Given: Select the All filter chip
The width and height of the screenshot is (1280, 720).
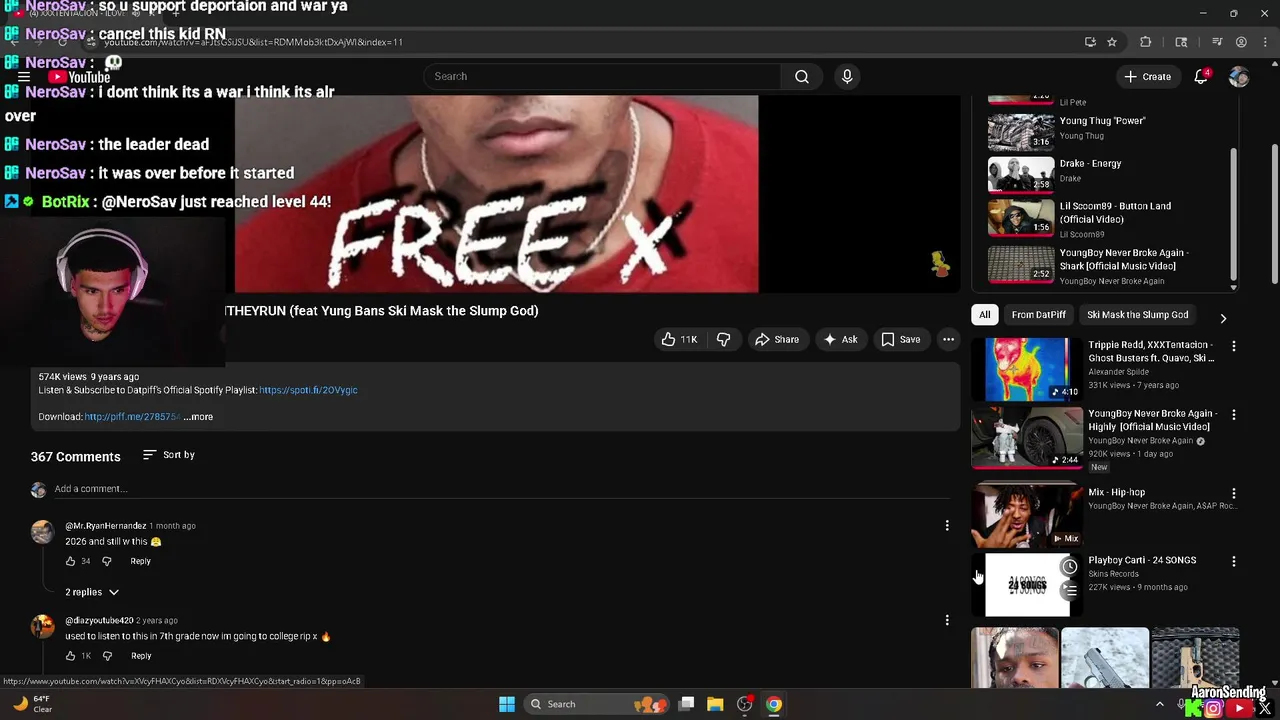Looking at the screenshot, I should click(985, 315).
